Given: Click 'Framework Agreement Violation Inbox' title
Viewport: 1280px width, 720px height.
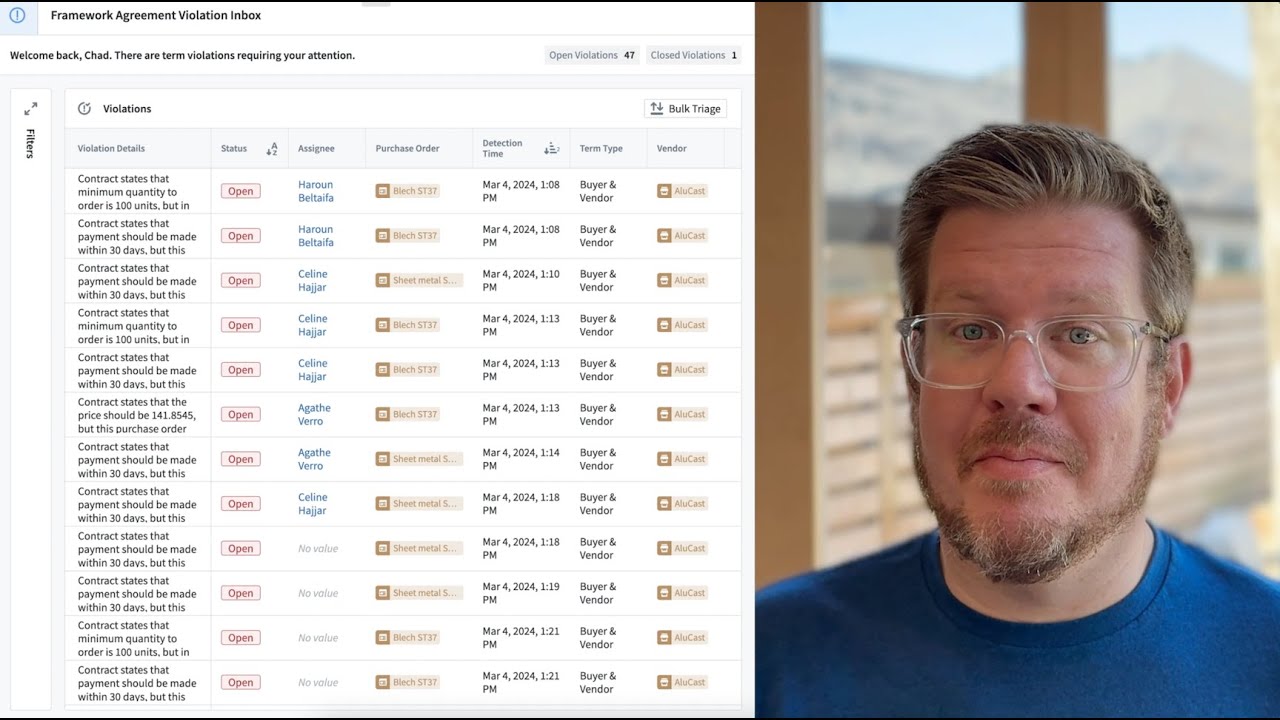Looking at the screenshot, I should click(156, 15).
